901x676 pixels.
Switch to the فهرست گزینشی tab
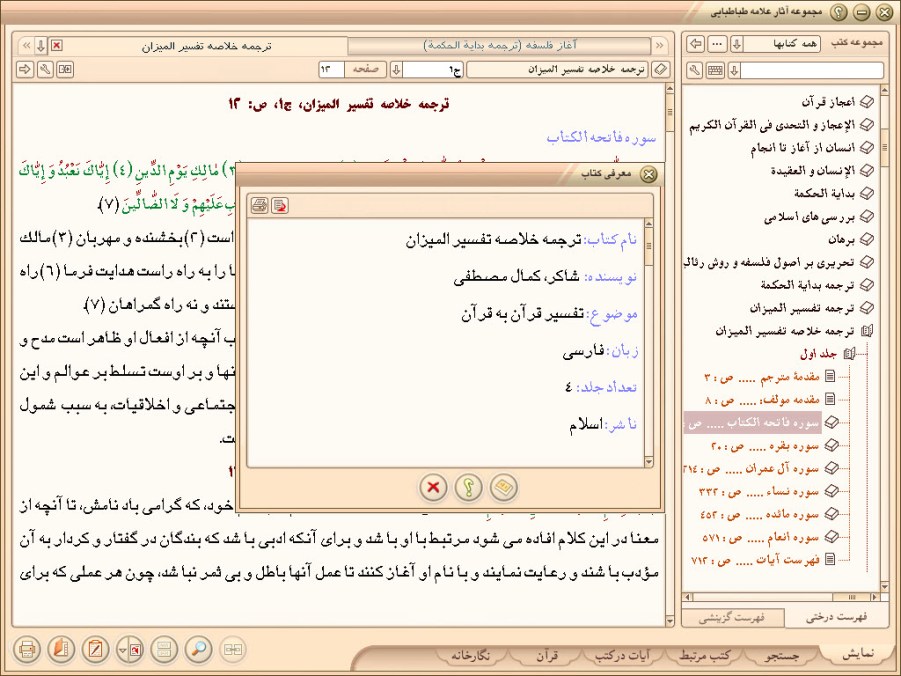click(733, 617)
